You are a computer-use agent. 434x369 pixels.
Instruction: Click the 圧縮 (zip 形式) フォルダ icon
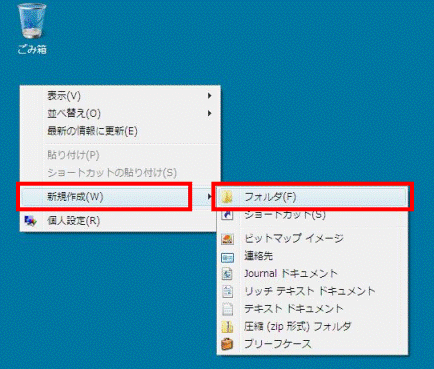(227, 327)
